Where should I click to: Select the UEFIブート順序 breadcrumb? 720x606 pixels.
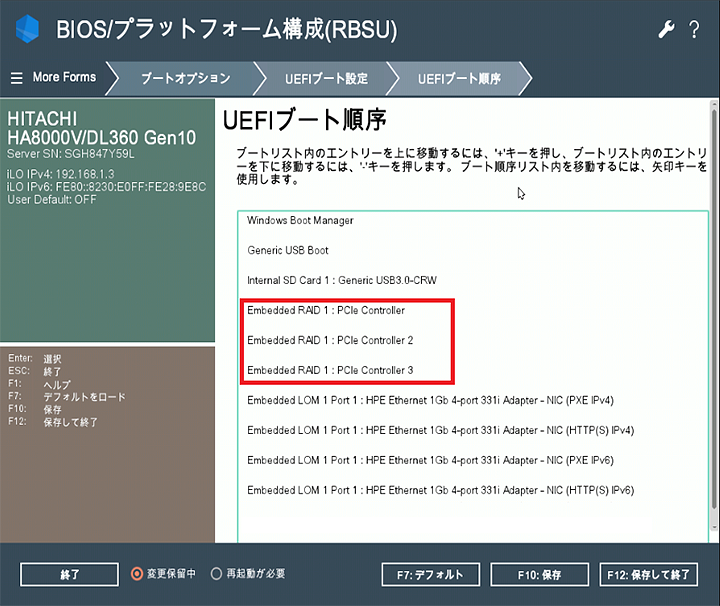pos(459,79)
